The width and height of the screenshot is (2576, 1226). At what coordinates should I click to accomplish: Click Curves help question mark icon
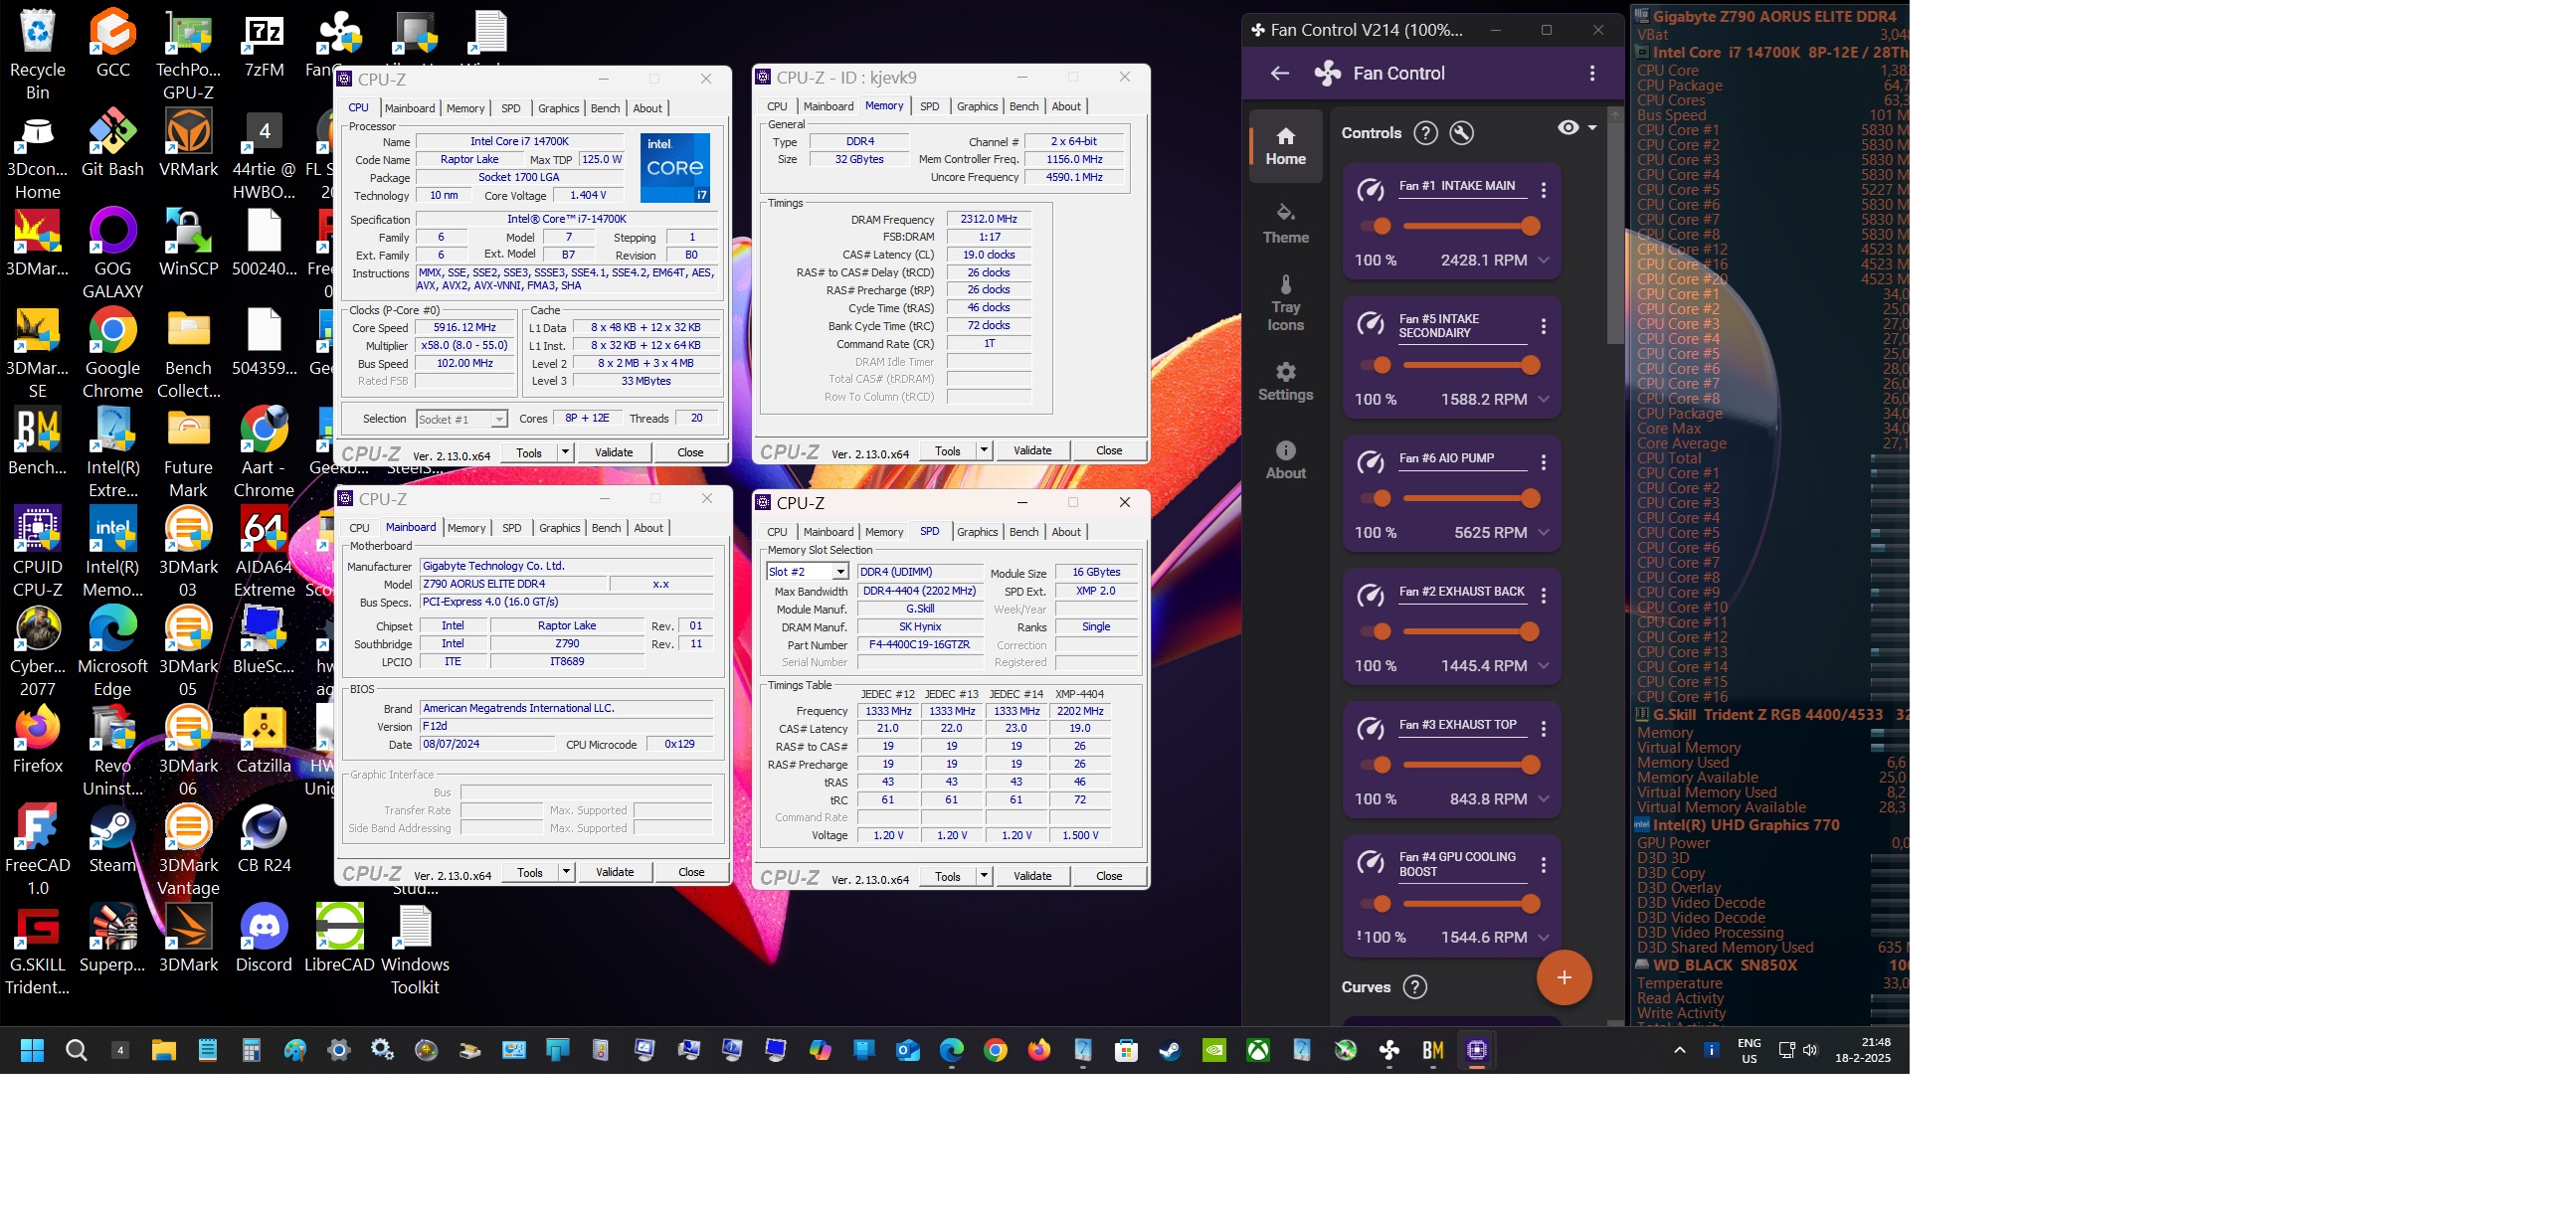(x=1414, y=987)
